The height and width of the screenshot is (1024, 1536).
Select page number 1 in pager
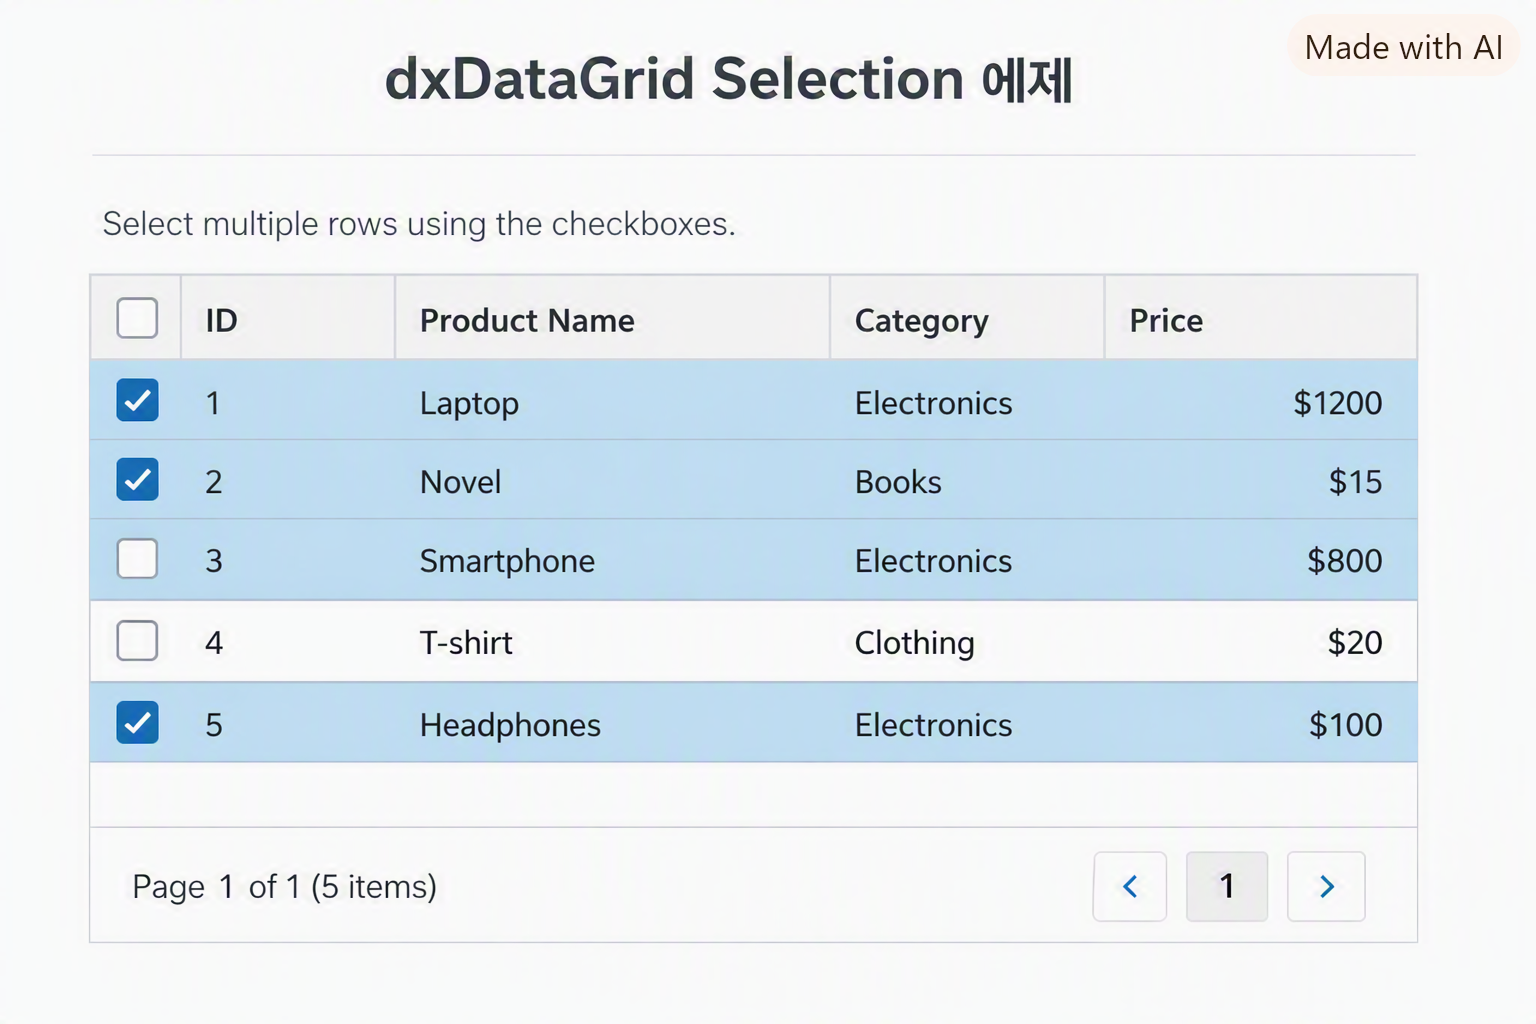pos(1226,886)
